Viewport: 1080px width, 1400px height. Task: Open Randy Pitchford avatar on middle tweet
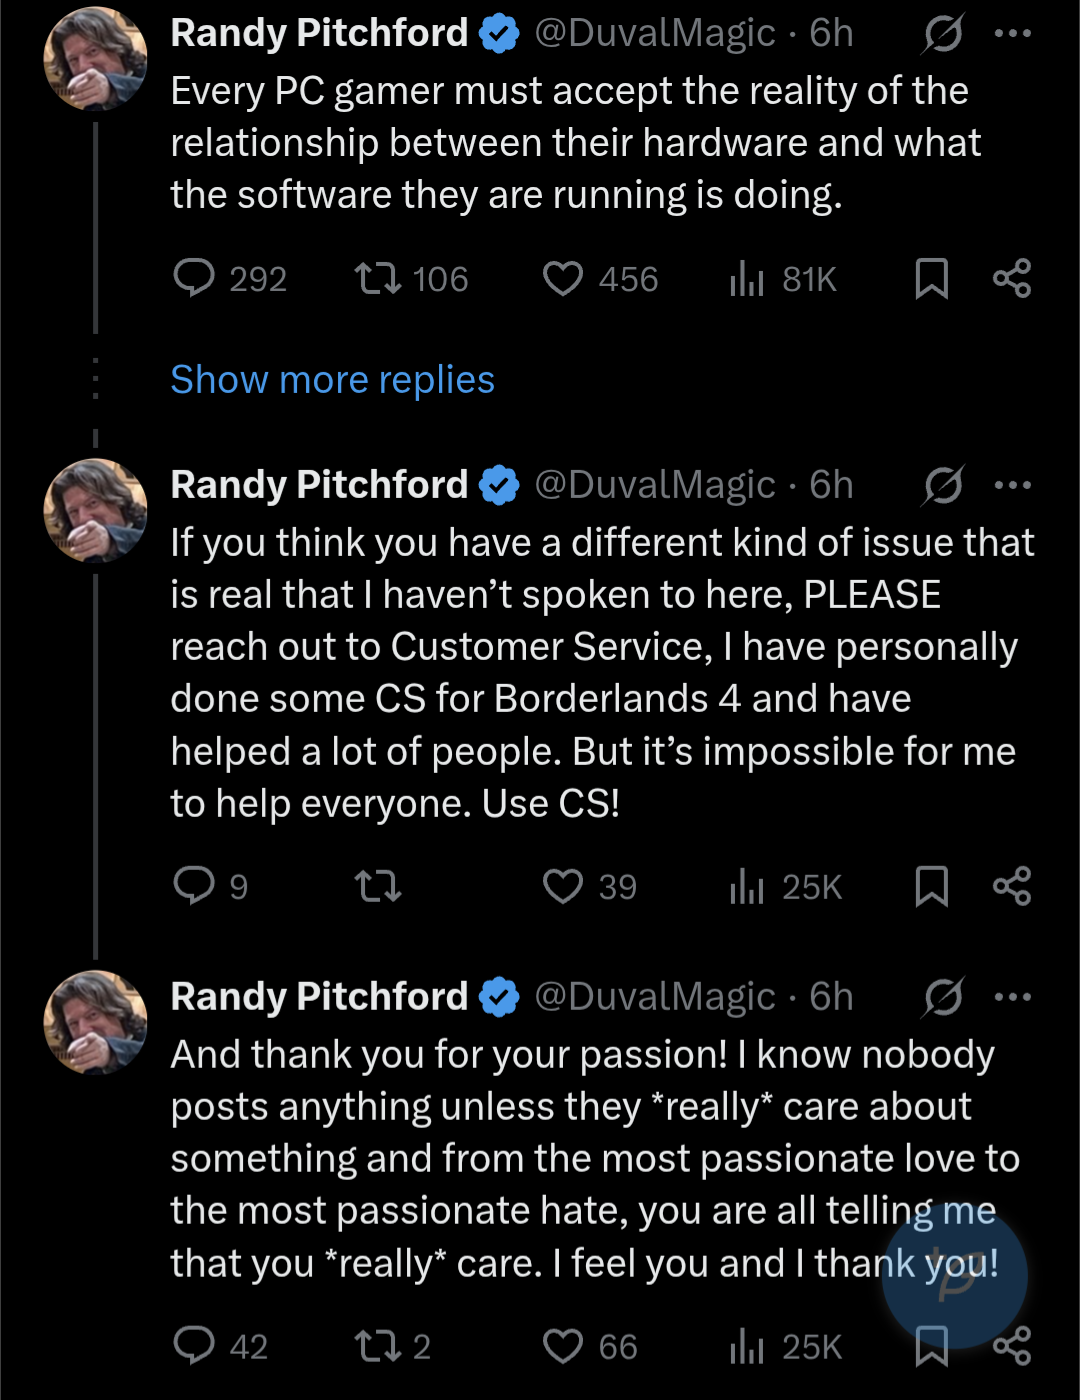[x=96, y=511]
